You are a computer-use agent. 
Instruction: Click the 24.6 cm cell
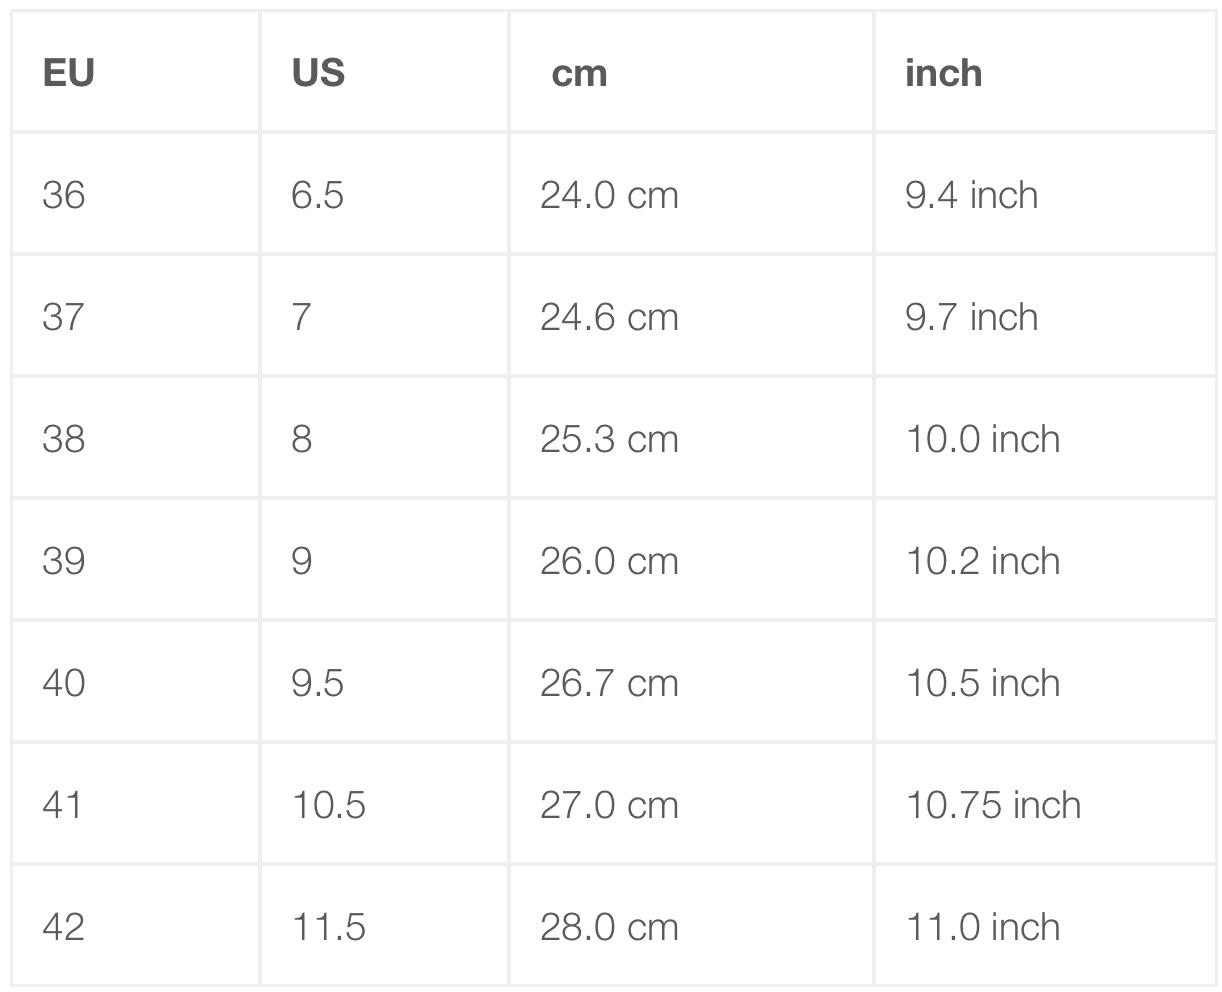[x=609, y=317]
